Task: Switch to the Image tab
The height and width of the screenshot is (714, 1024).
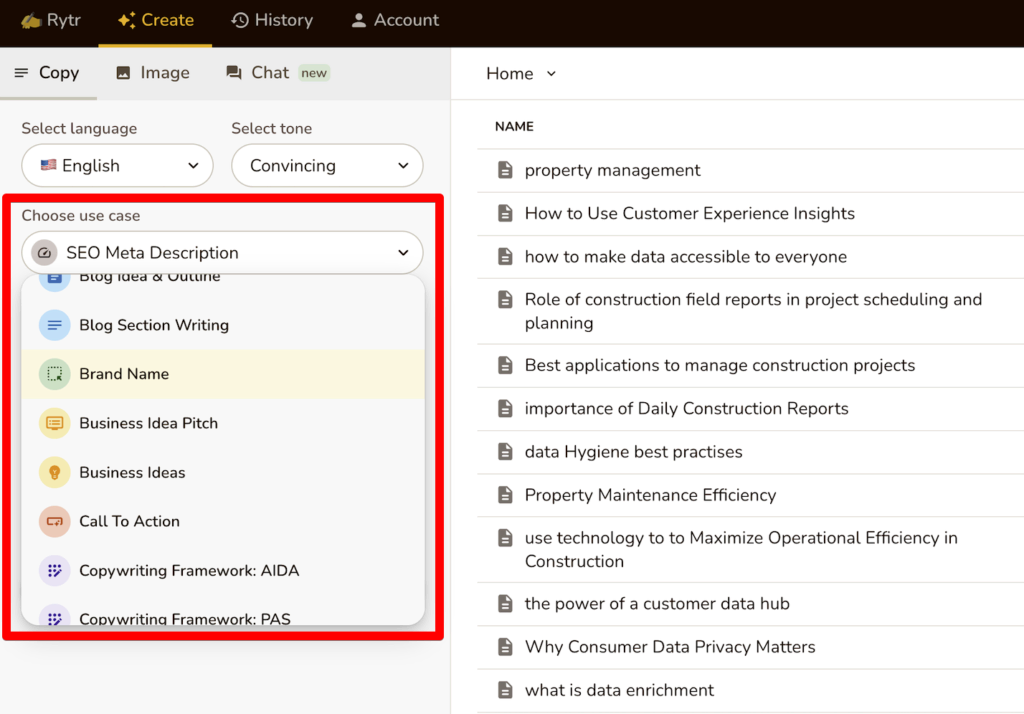Action: pos(153,73)
